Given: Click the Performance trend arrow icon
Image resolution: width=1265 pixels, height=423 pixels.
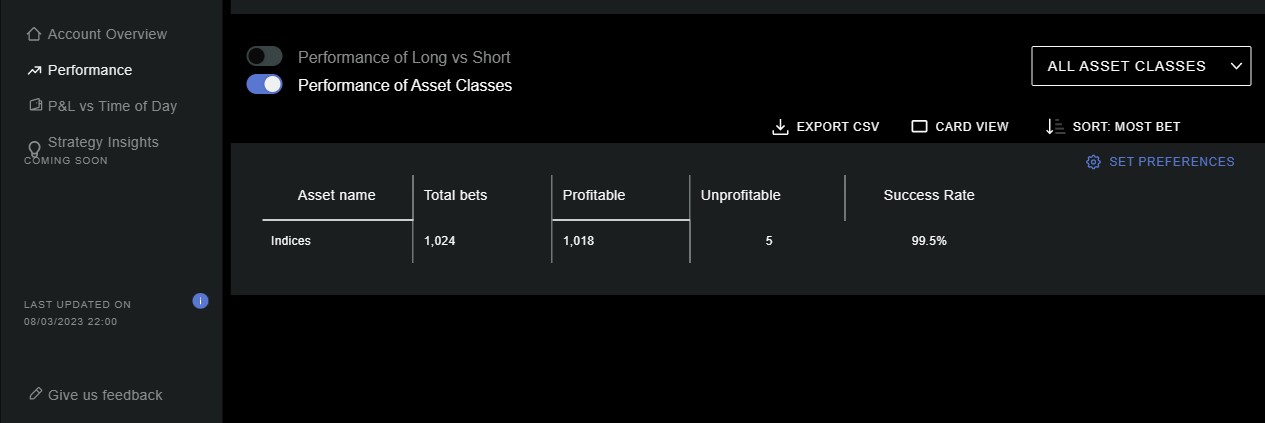Looking at the screenshot, I should coord(34,71).
